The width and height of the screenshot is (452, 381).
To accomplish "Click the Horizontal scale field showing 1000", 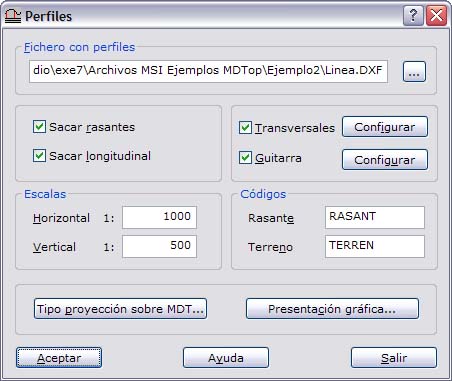I will tap(159, 217).
